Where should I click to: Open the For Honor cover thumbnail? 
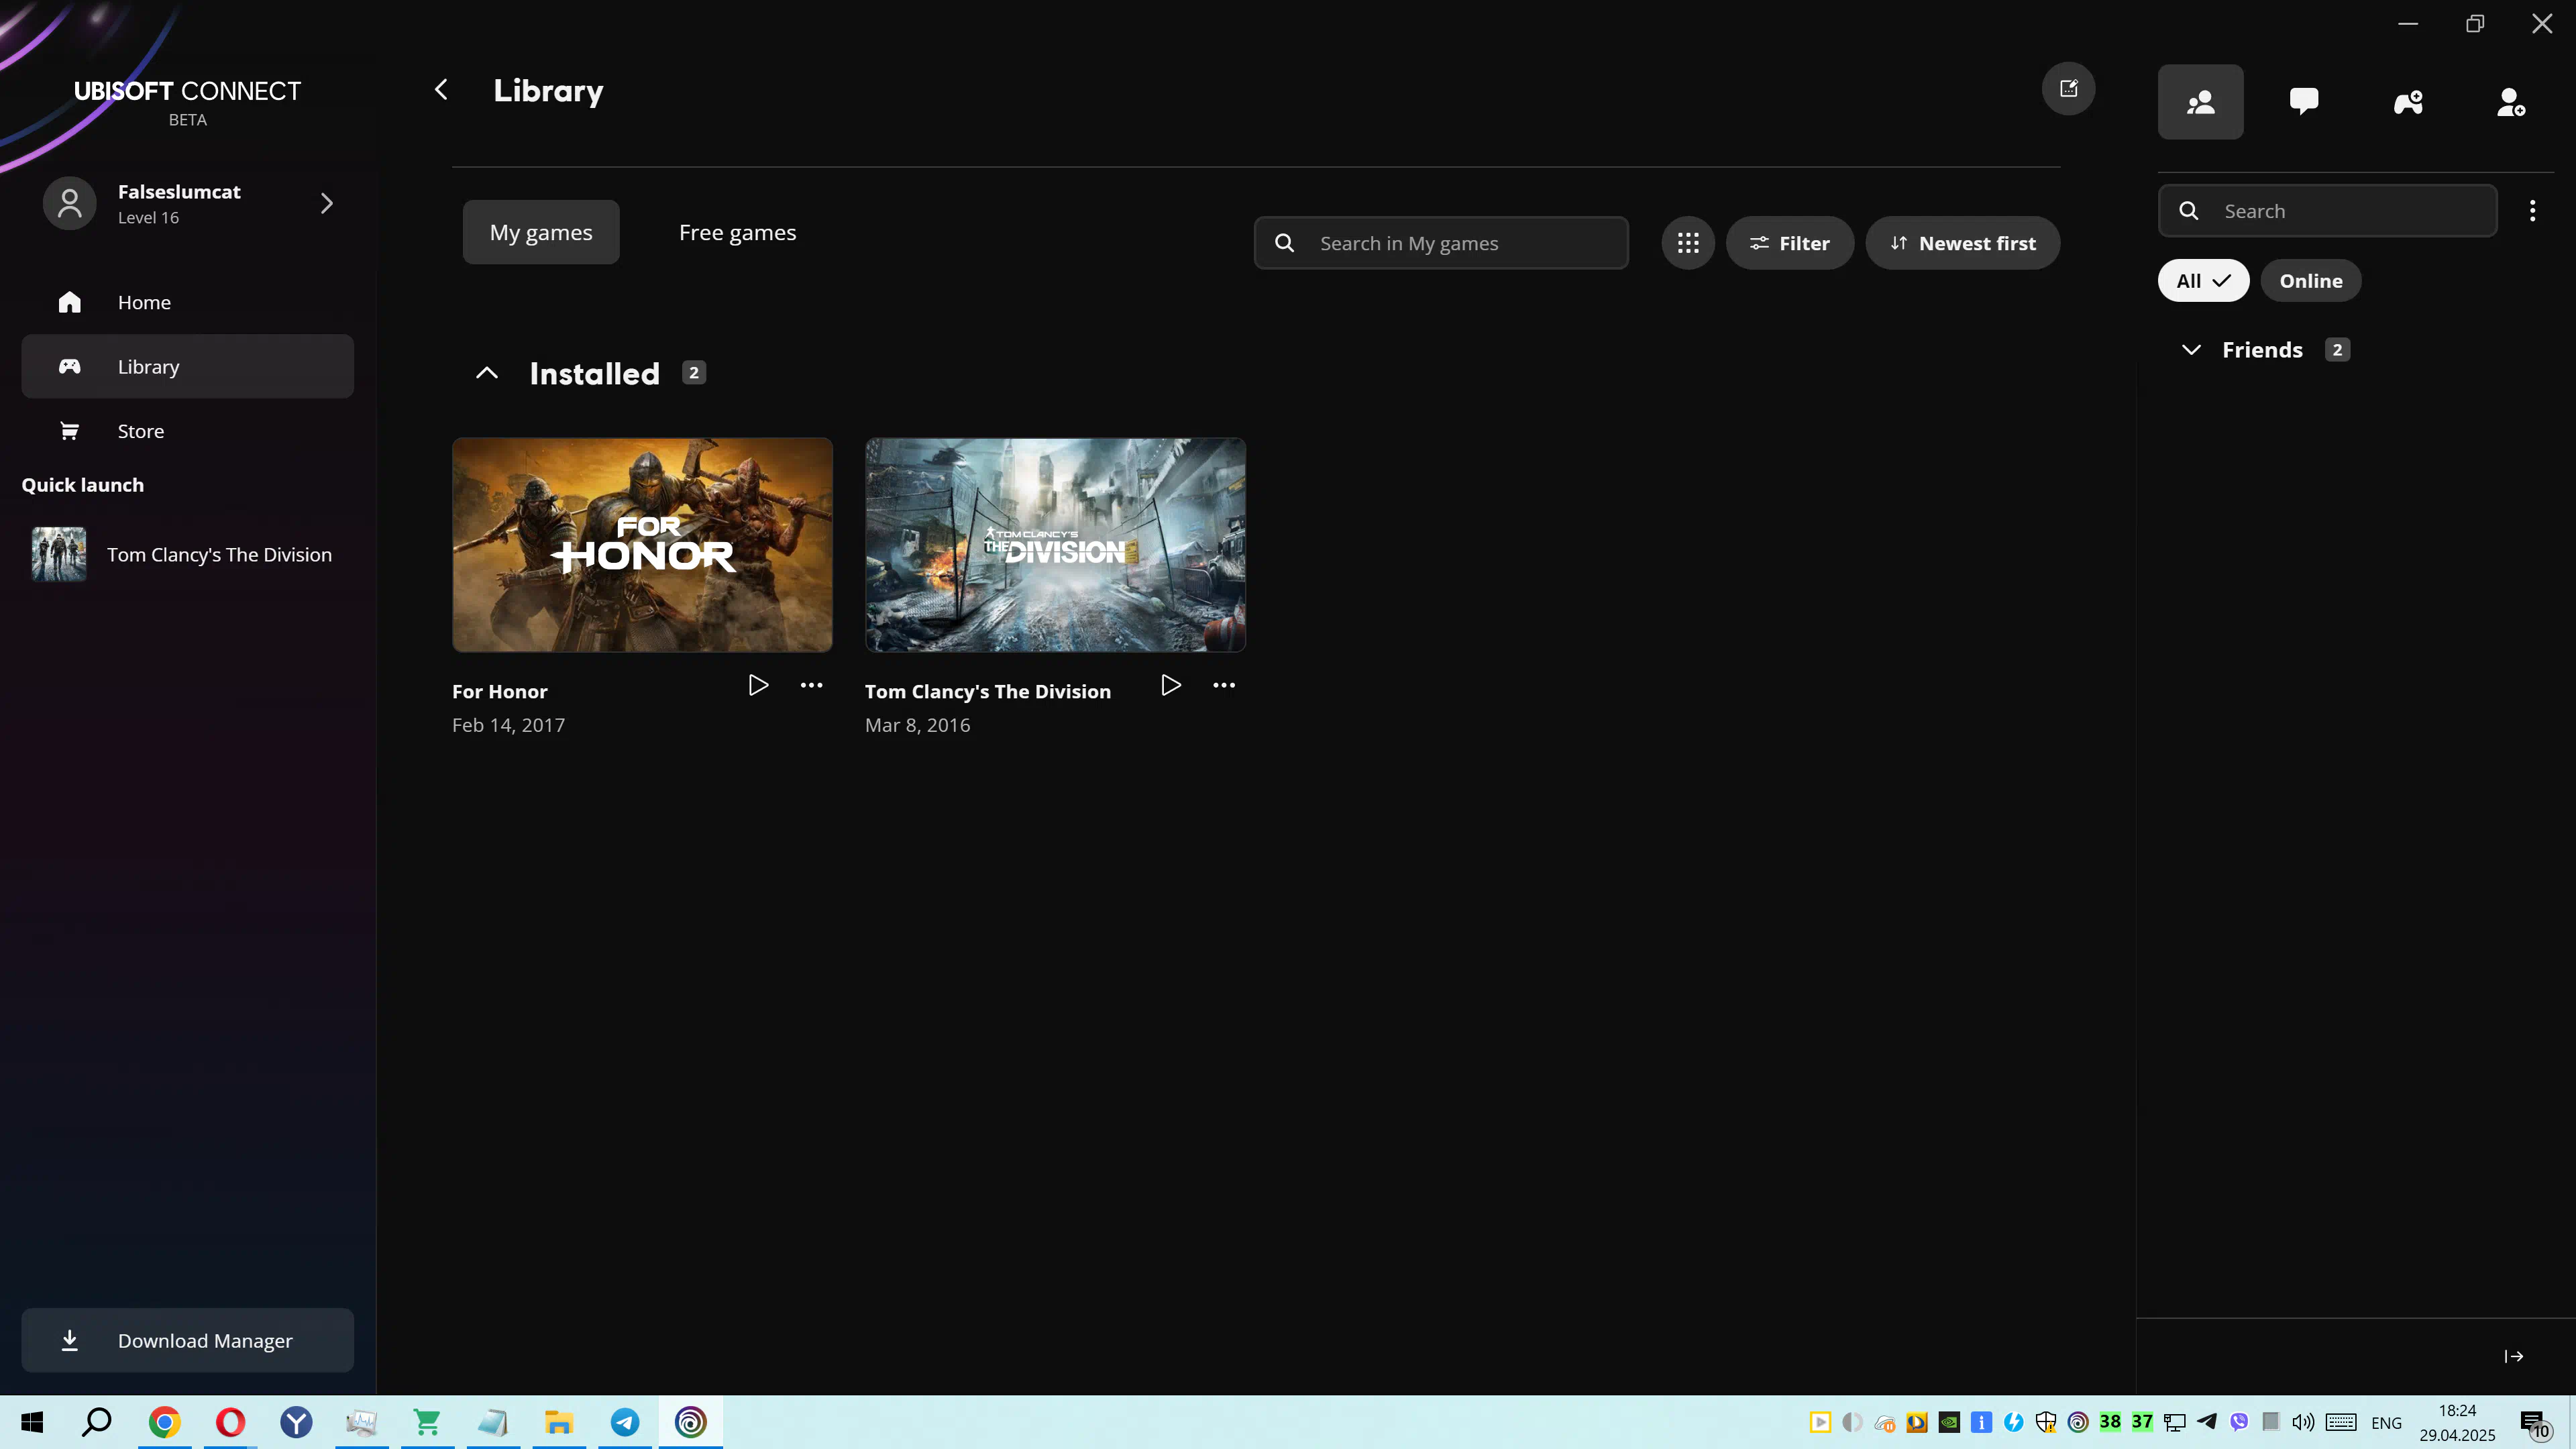point(642,545)
